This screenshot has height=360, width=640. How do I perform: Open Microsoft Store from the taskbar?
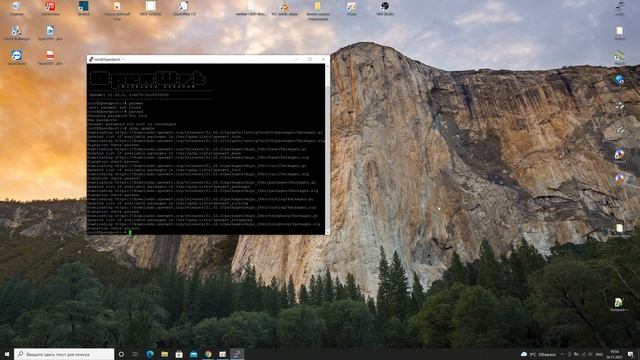pyautogui.click(x=179, y=354)
